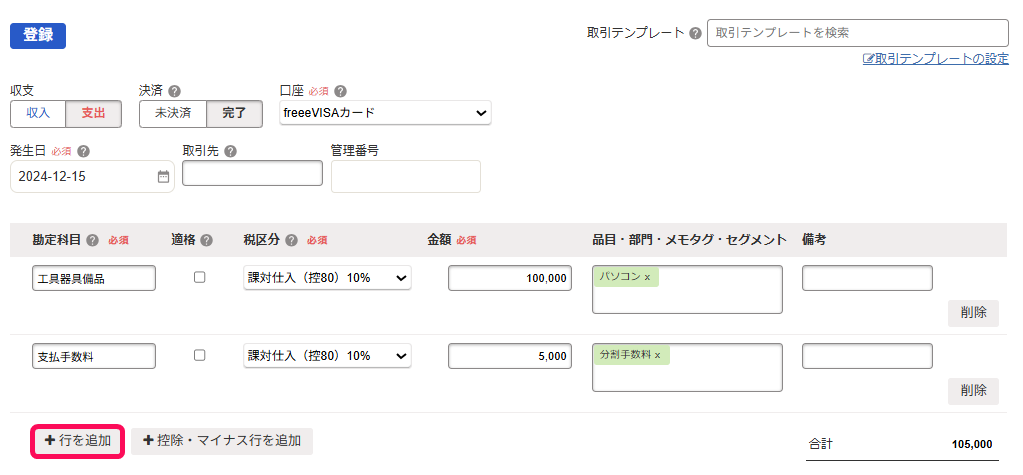Open 取引テンプレートの設定 link
This screenshot has width=1023, height=475.
[x=936, y=59]
